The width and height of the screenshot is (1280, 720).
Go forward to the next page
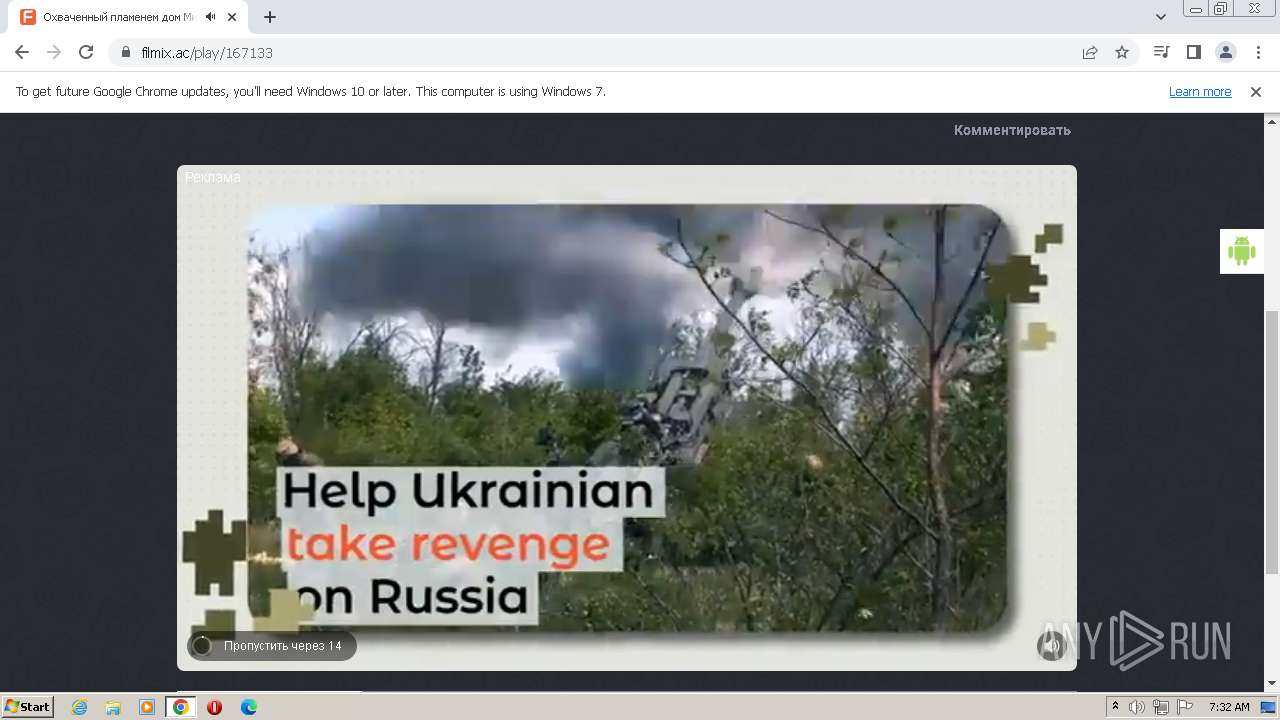[54, 52]
